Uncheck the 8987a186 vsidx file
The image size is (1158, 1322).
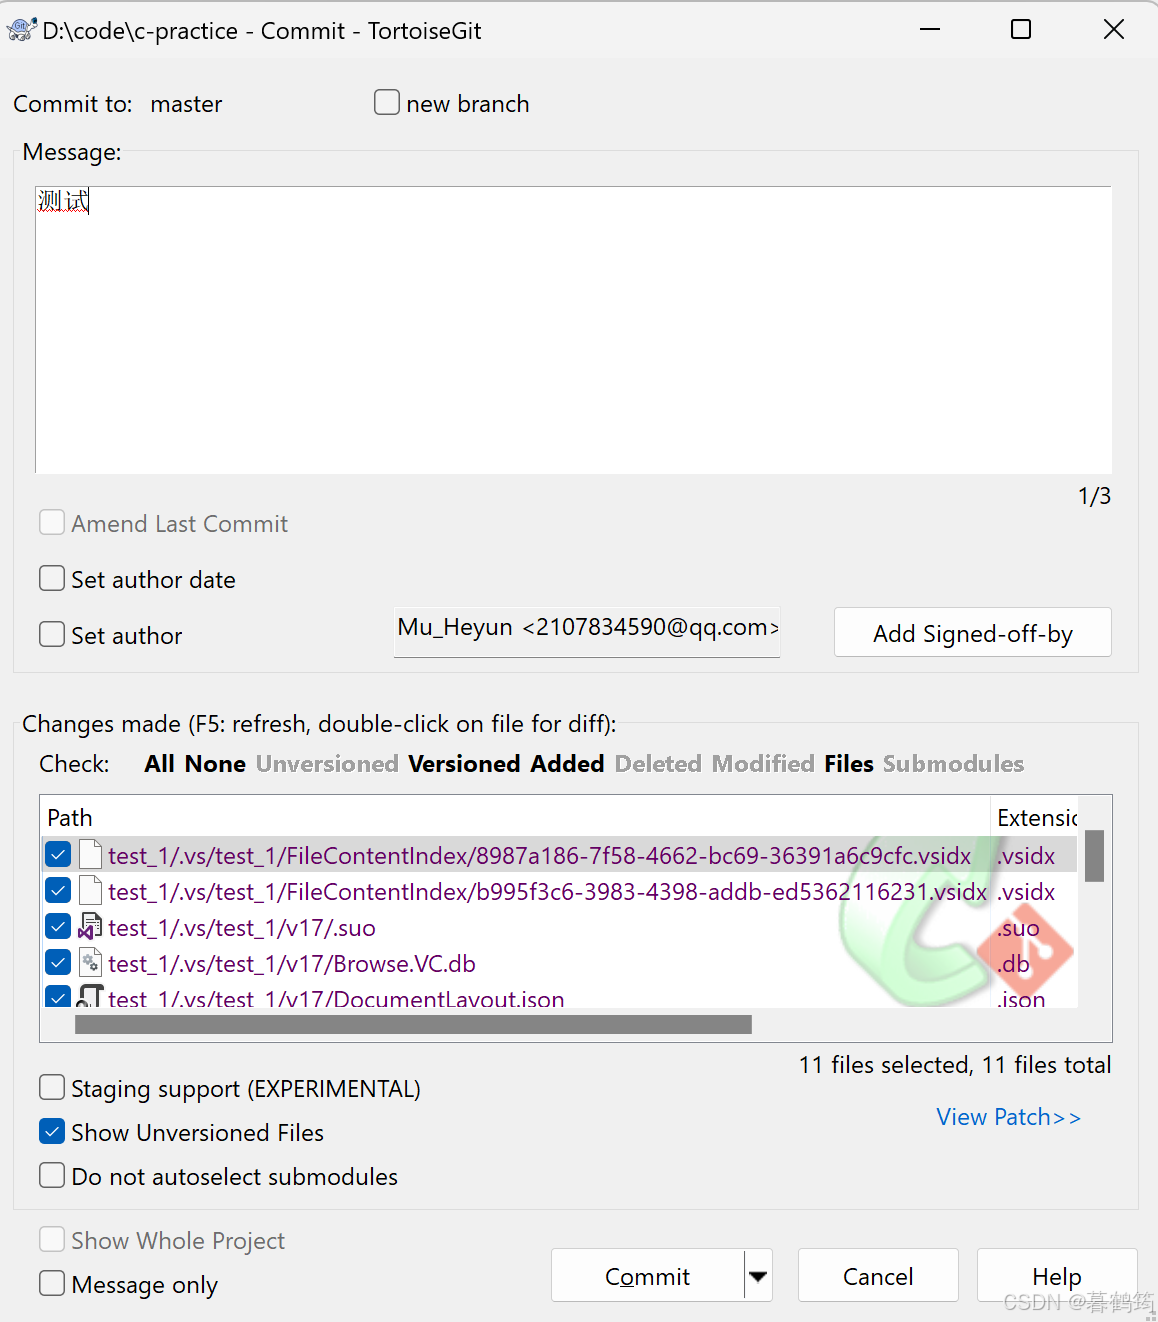pyautogui.click(x=58, y=855)
